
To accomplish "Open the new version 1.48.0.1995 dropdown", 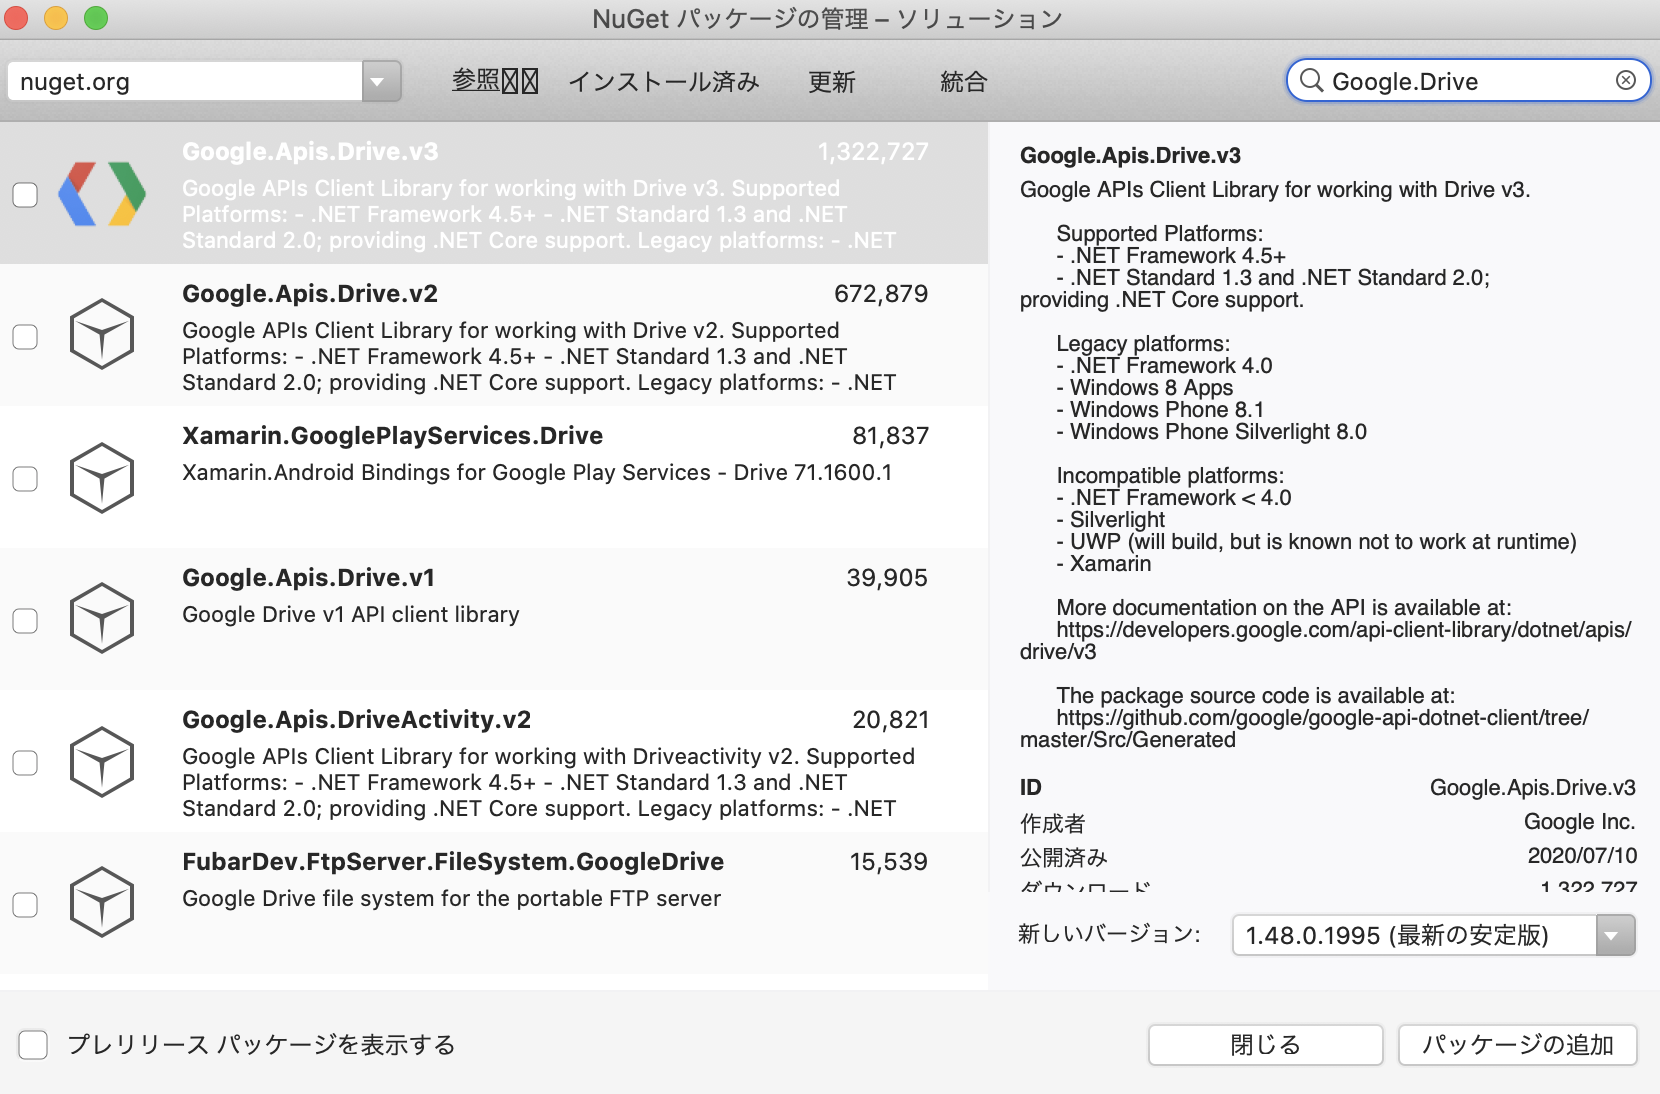I will coord(1615,935).
